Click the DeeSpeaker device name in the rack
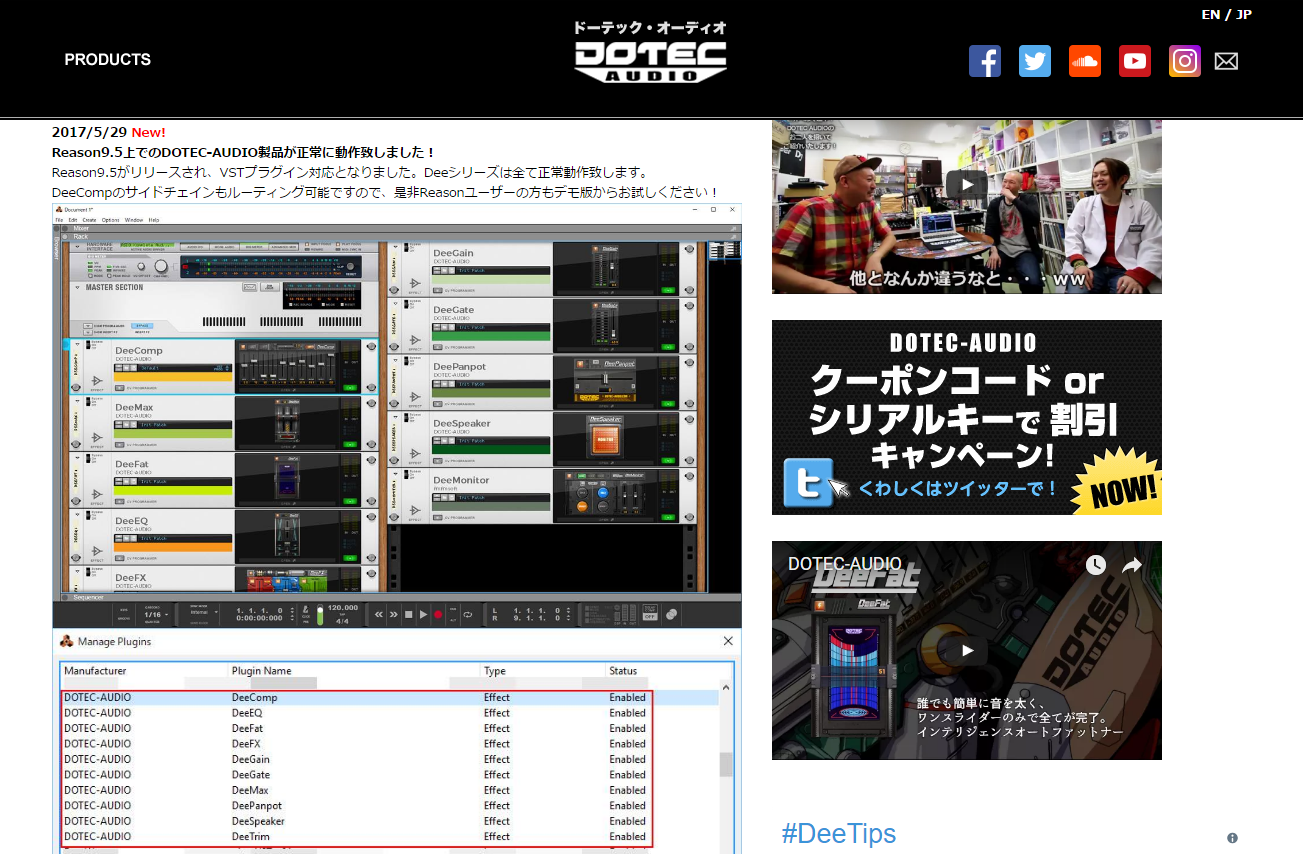The image size is (1303, 854). [462, 423]
